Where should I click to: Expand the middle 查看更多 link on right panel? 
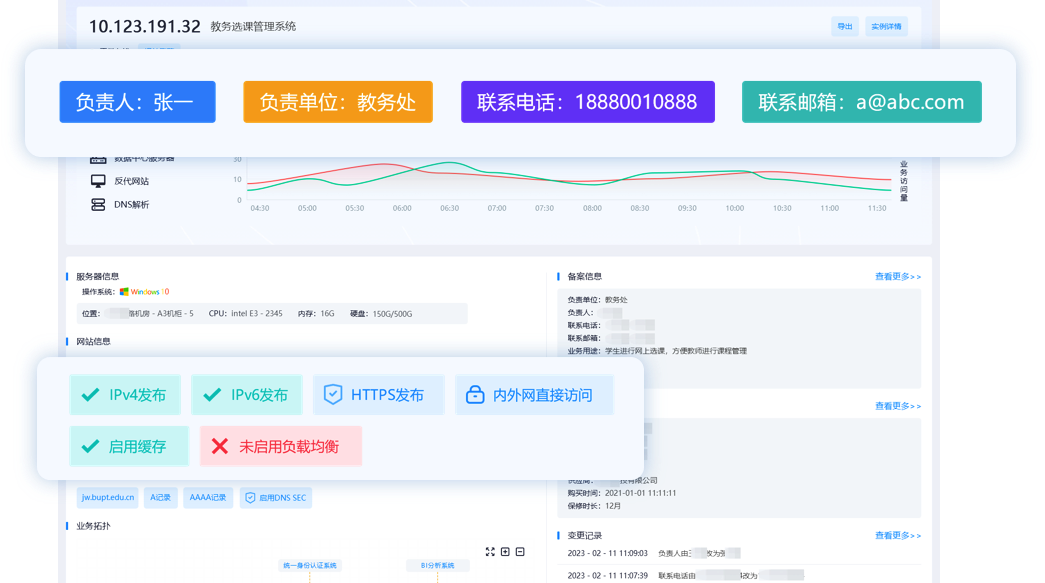[x=897, y=406]
